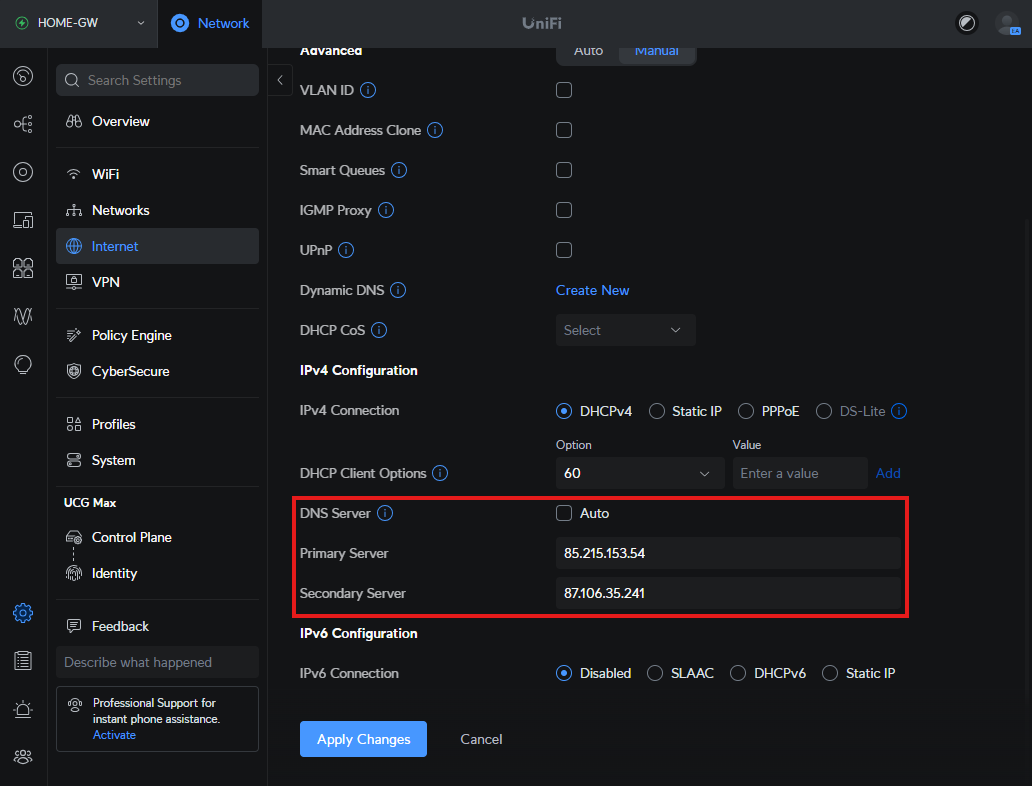Select the DHCPv4 radio button
Screen dimensions: 1032x786
click(563, 411)
